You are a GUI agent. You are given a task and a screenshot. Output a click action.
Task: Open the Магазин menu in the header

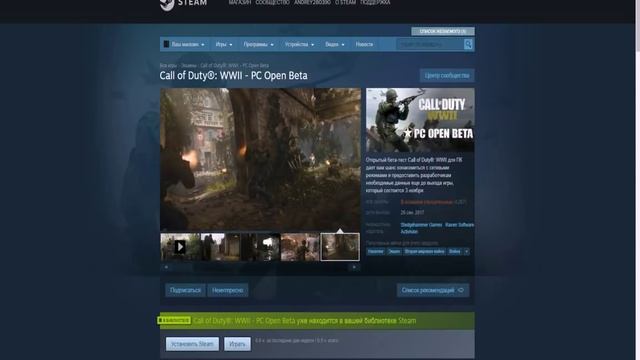[240, 2]
